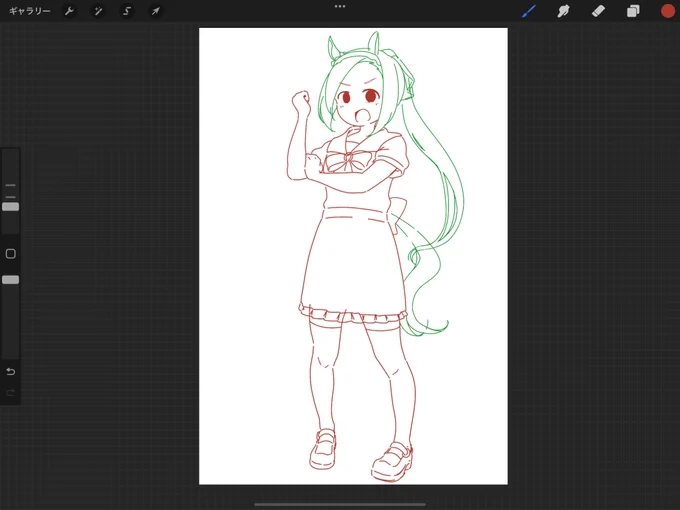Image resolution: width=680 pixels, height=510 pixels.
Task: Open the ギャラリー gallery
Action: click(x=29, y=11)
